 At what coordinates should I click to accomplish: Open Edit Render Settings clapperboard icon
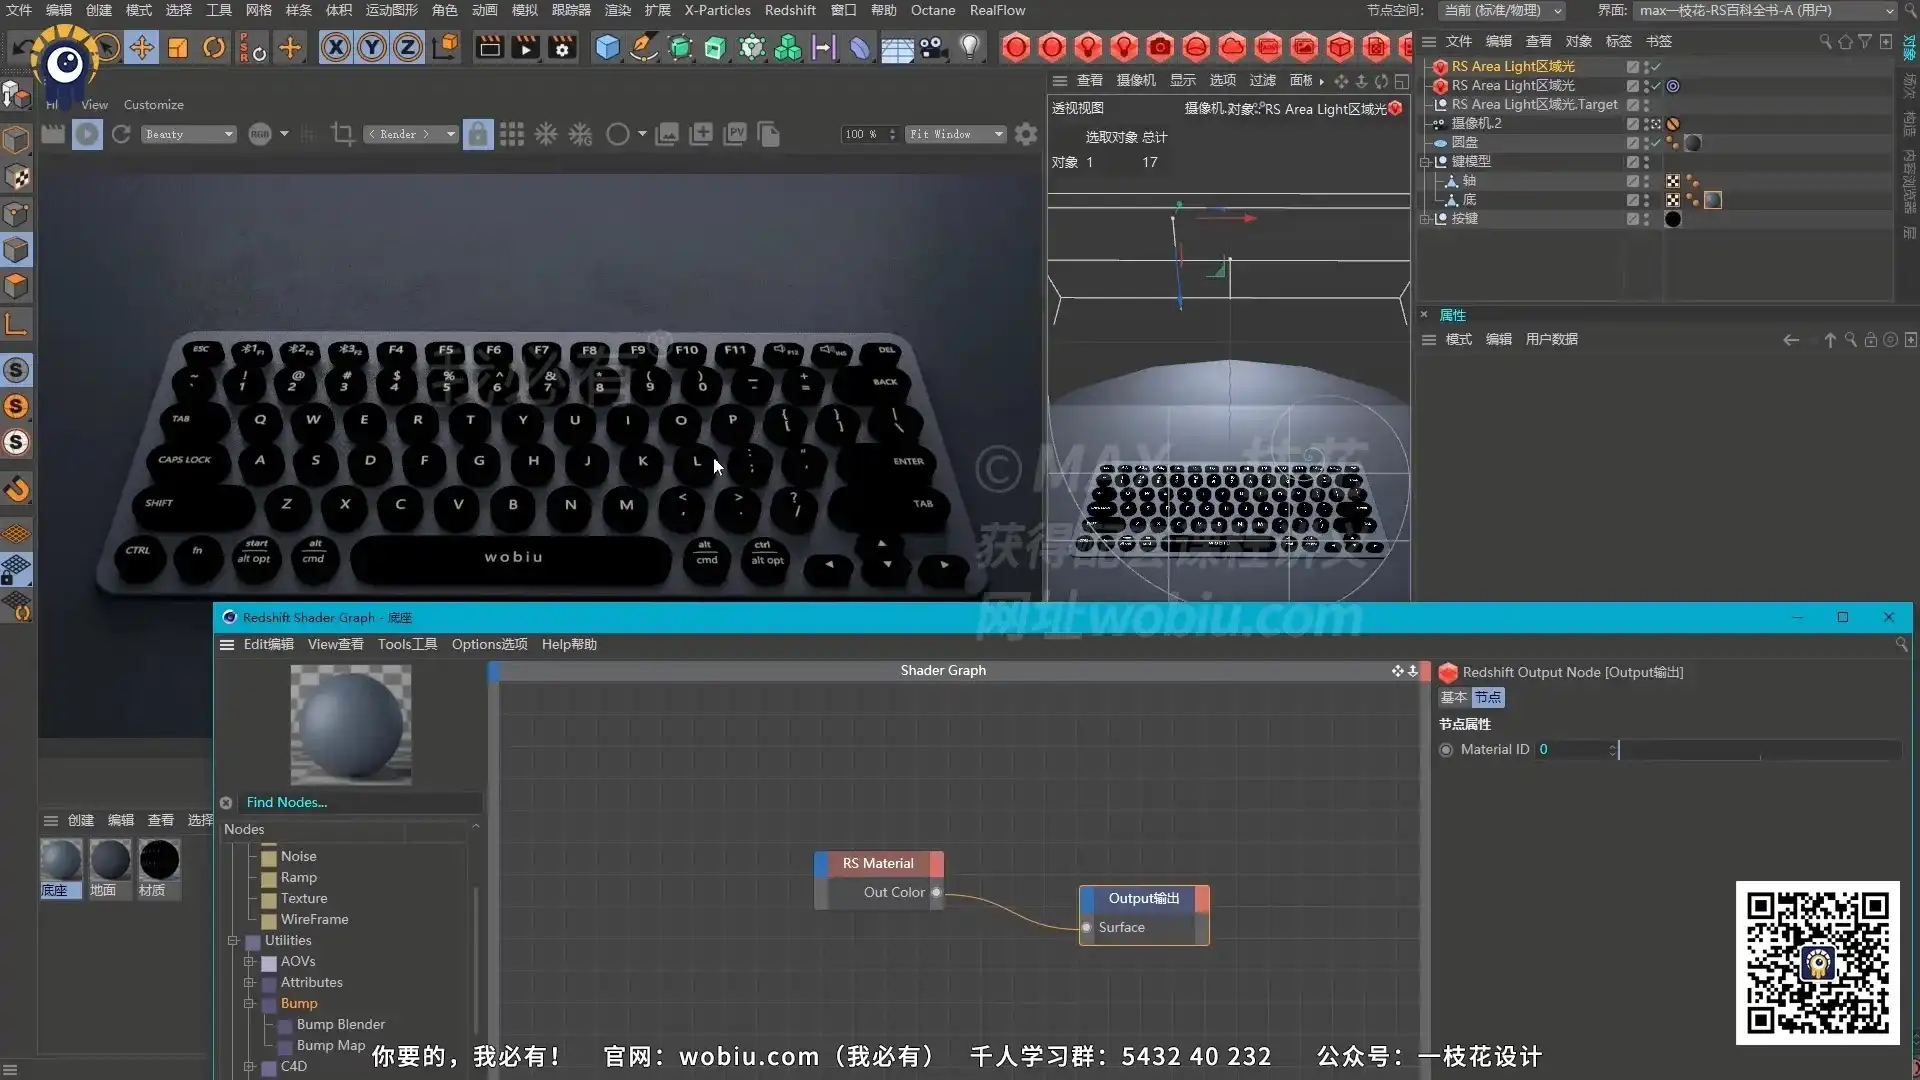point(562,47)
